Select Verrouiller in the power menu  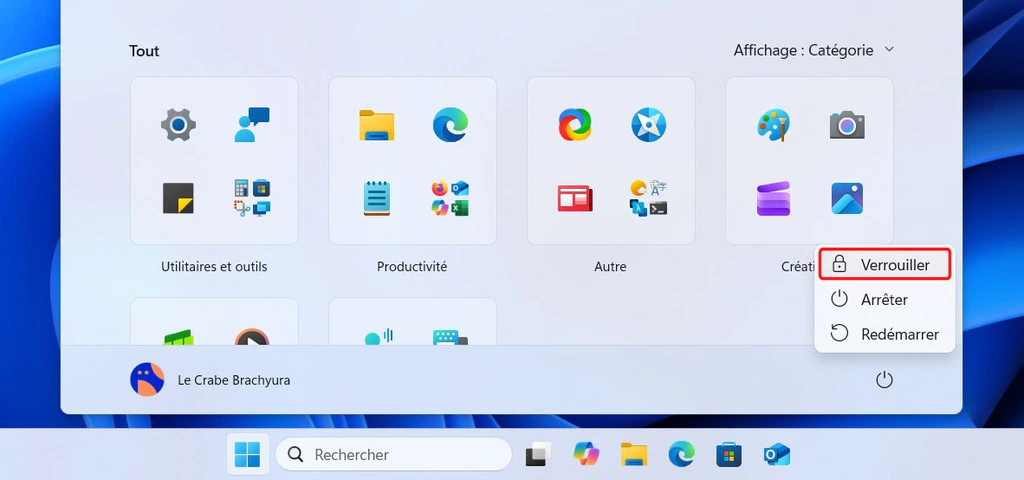884,265
